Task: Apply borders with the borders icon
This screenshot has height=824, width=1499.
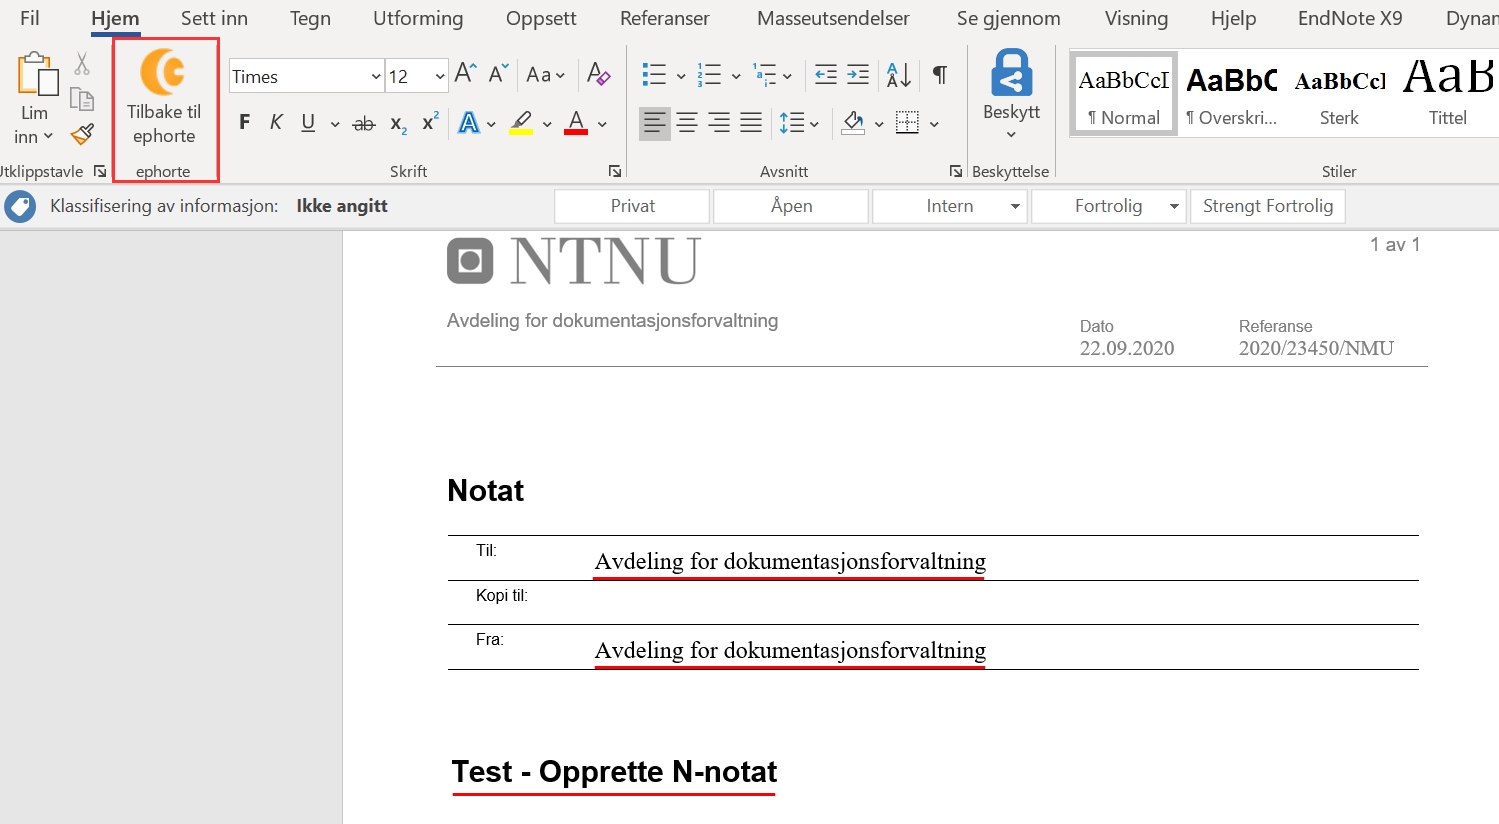Action: click(x=907, y=123)
